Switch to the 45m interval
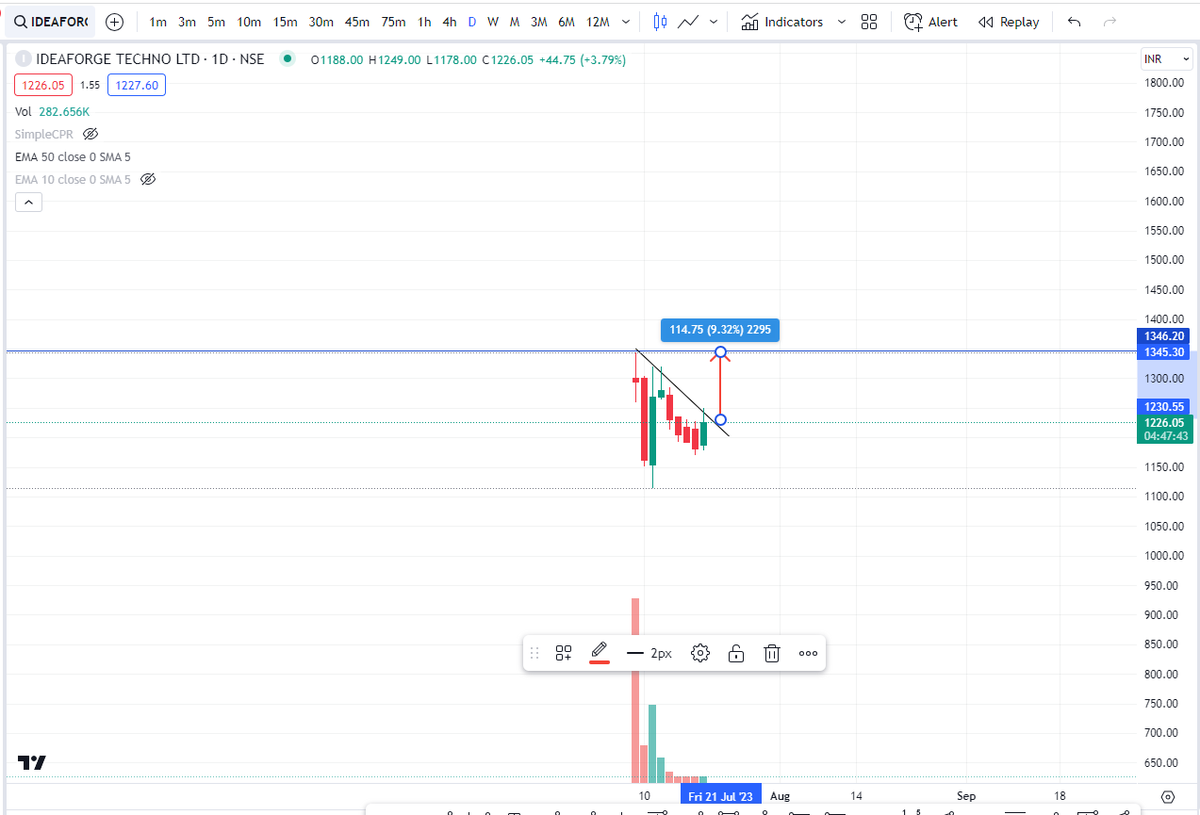Viewport: 1200px width, 815px height. pos(357,22)
